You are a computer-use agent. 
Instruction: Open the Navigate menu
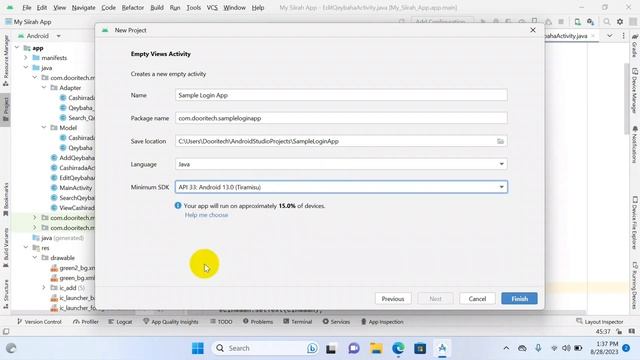83,8
